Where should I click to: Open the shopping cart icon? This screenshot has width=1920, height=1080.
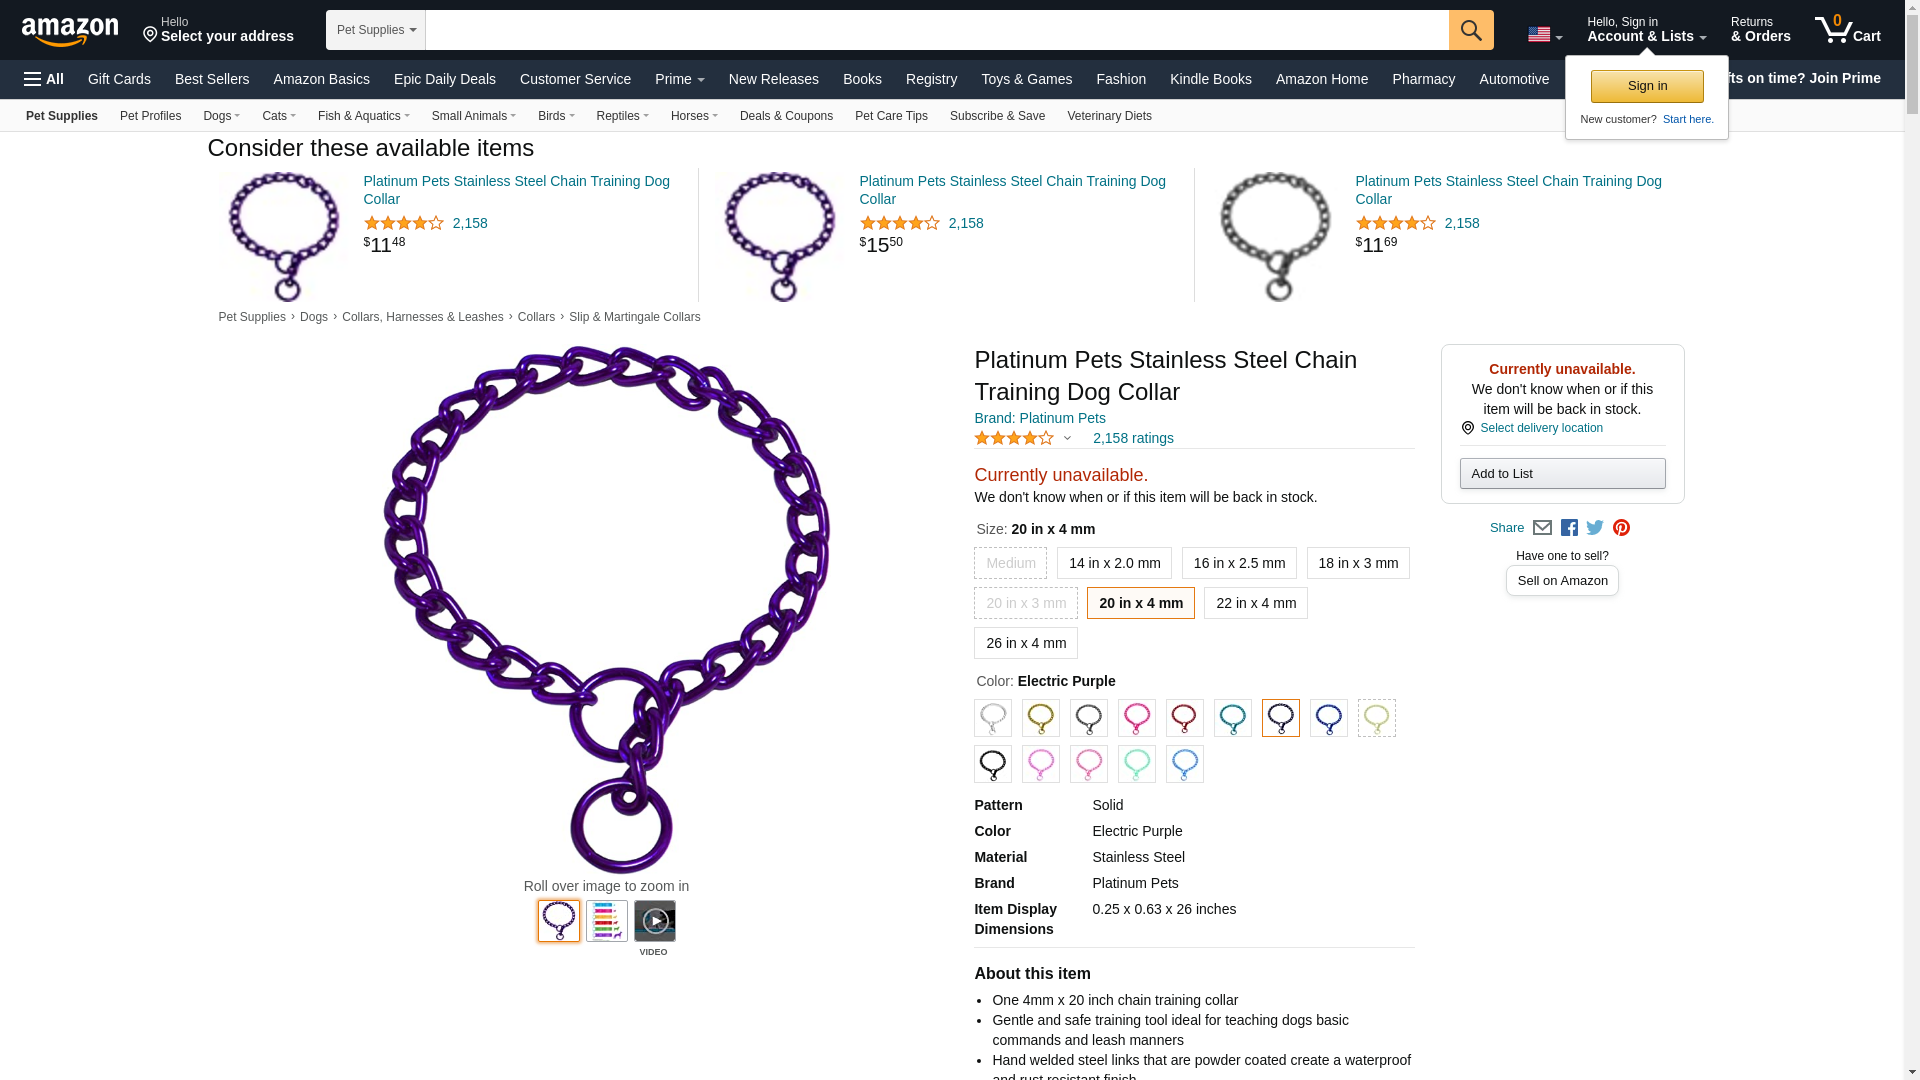point(1847,29)
